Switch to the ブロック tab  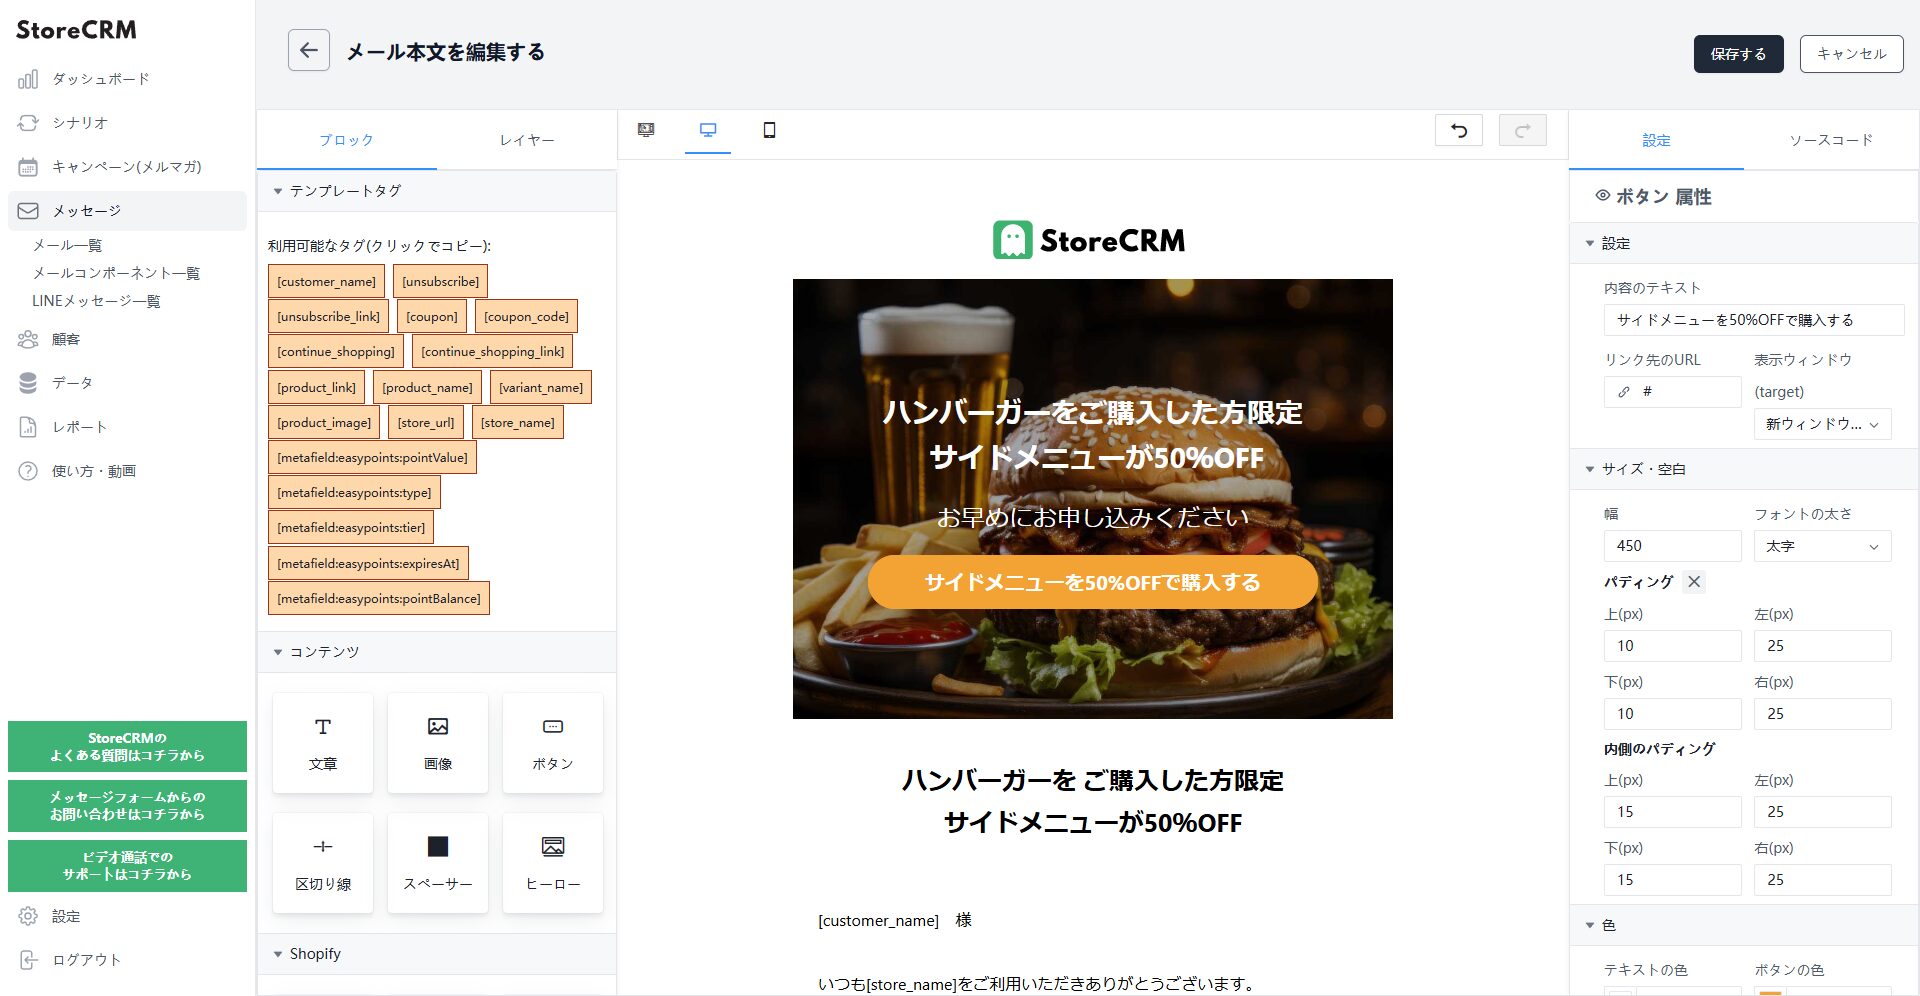(x=346, y=140)
